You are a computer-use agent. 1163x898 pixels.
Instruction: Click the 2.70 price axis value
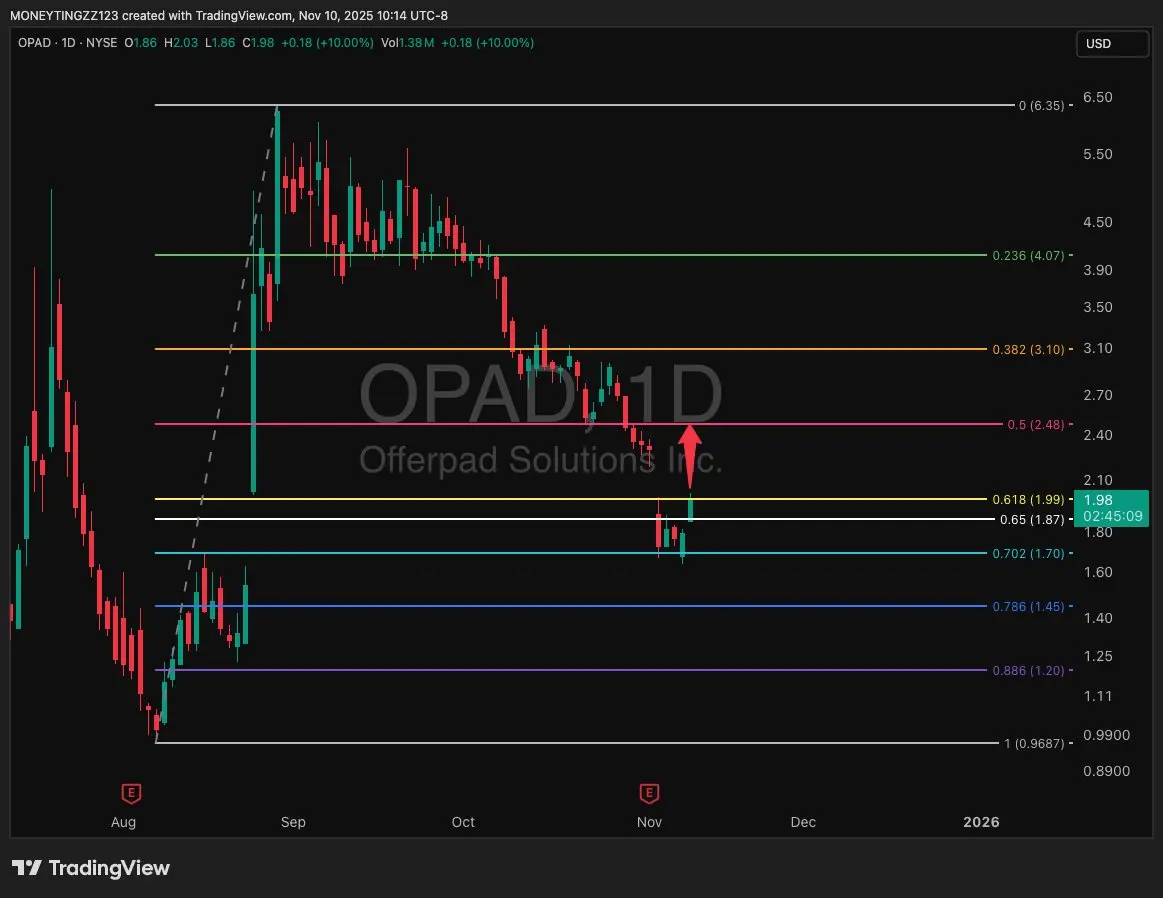pos(1098,395)
